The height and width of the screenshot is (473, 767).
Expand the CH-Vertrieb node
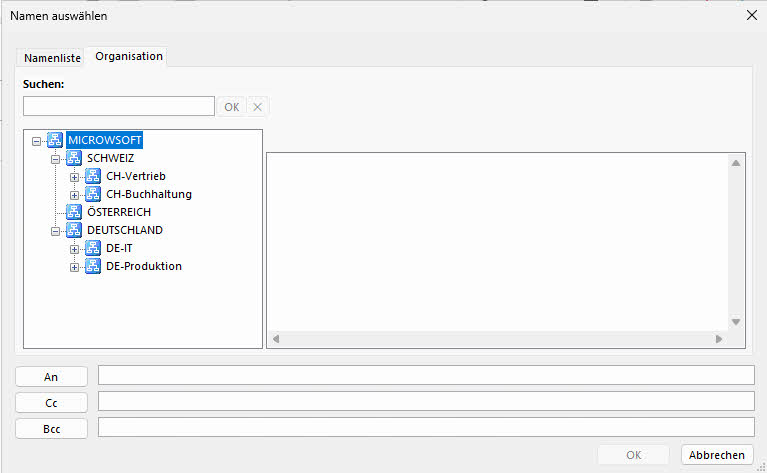tap(75, 177)
